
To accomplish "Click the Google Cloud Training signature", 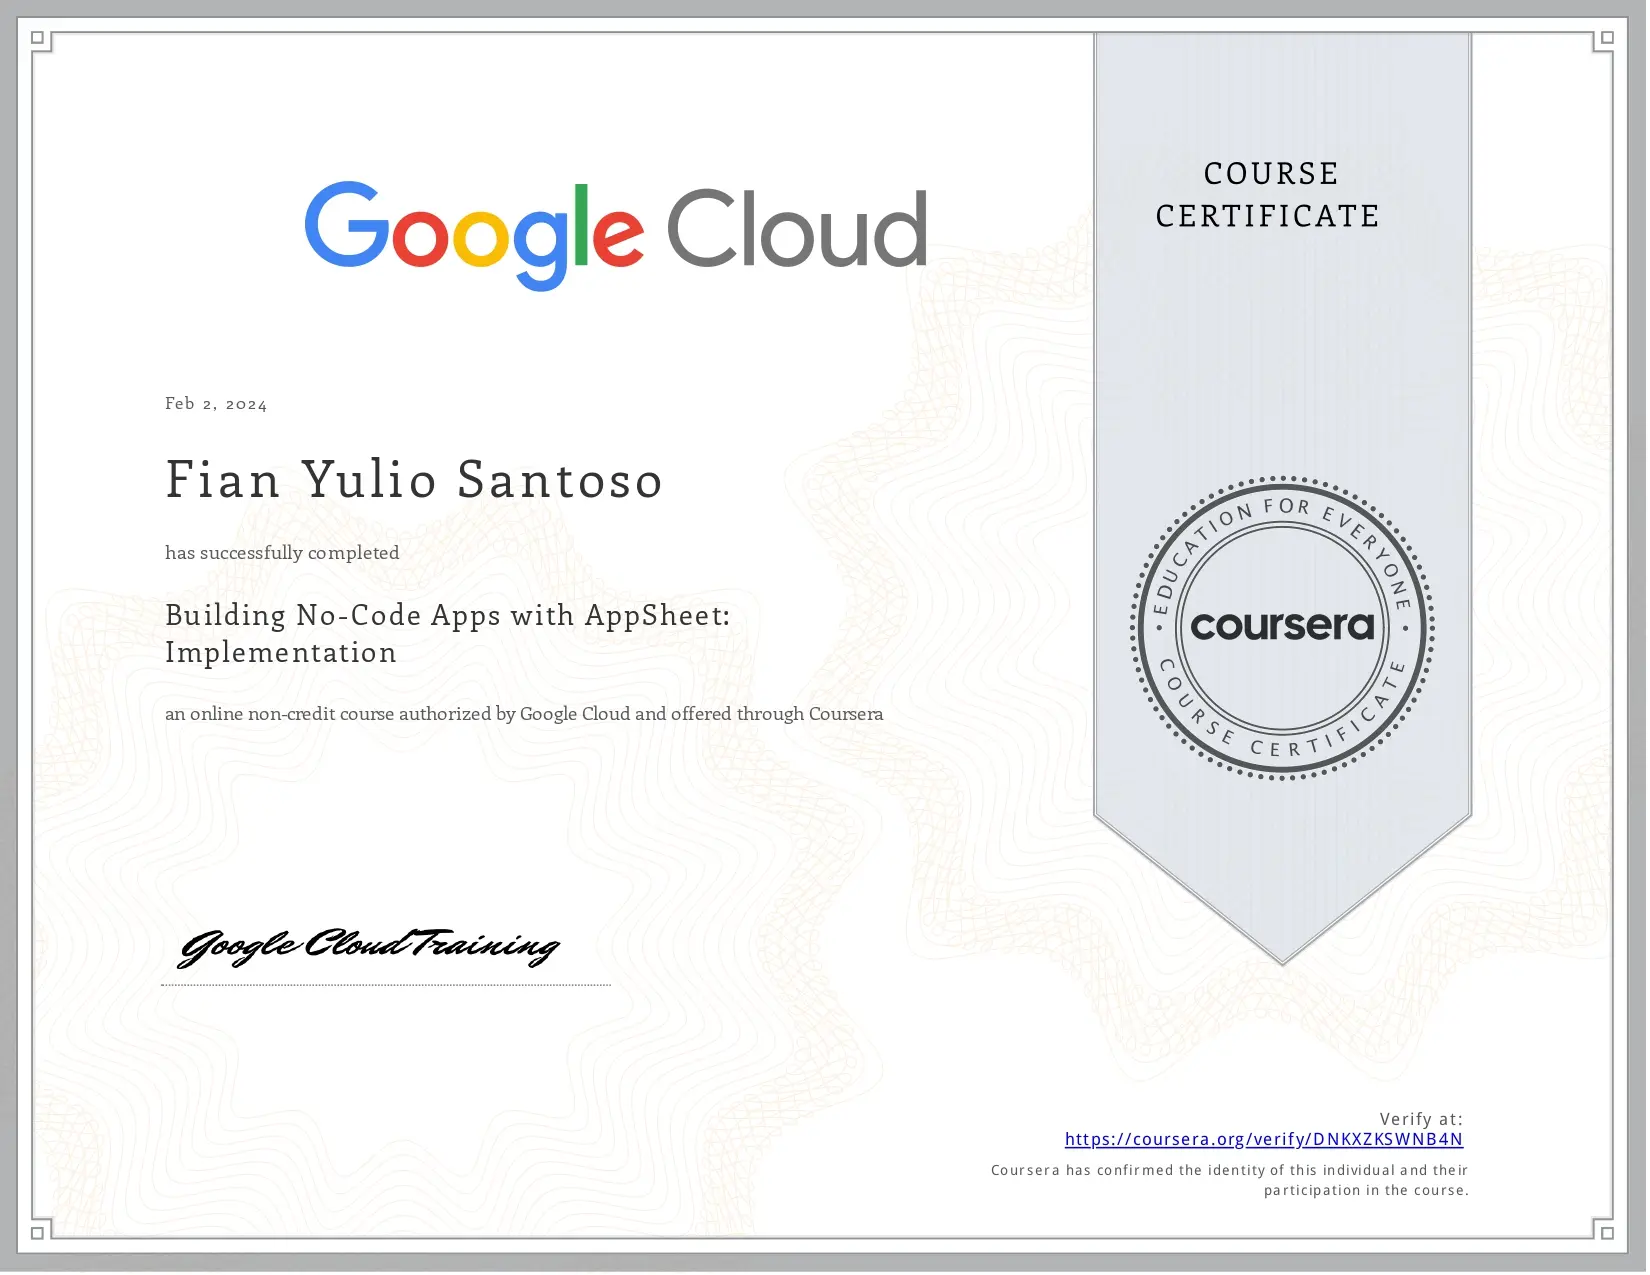I will pyautogui.click(x=369, y=946).
